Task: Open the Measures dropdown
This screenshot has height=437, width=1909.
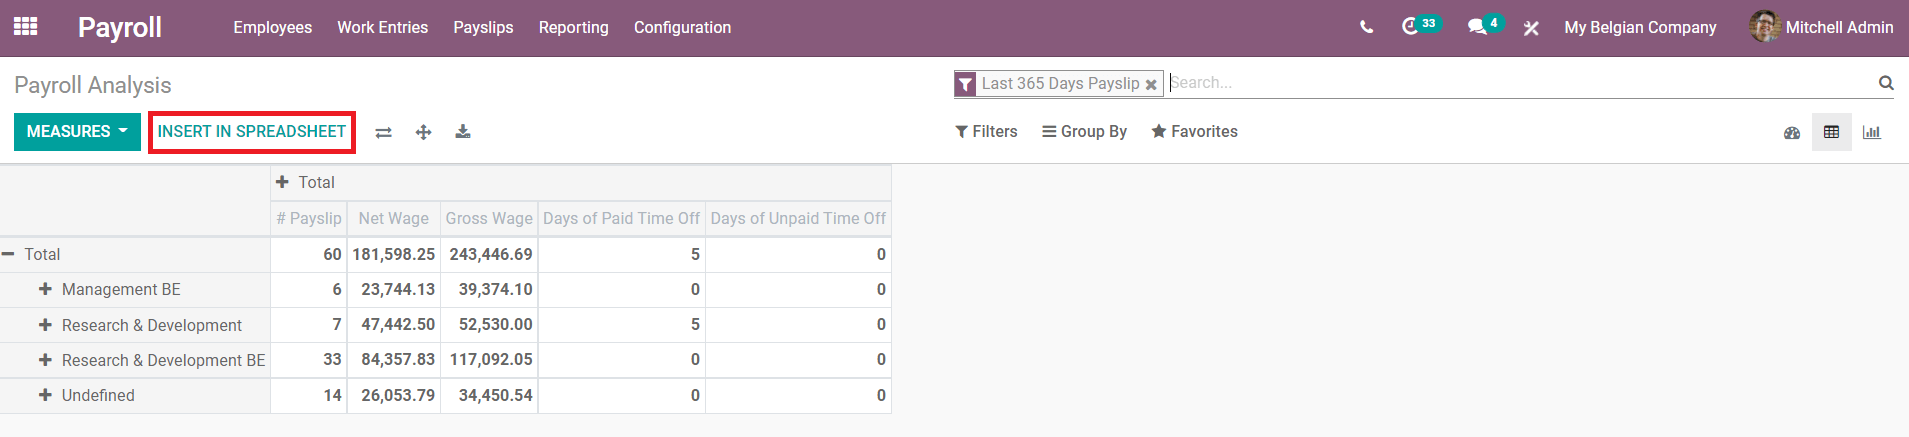Action: pos(77,132)
